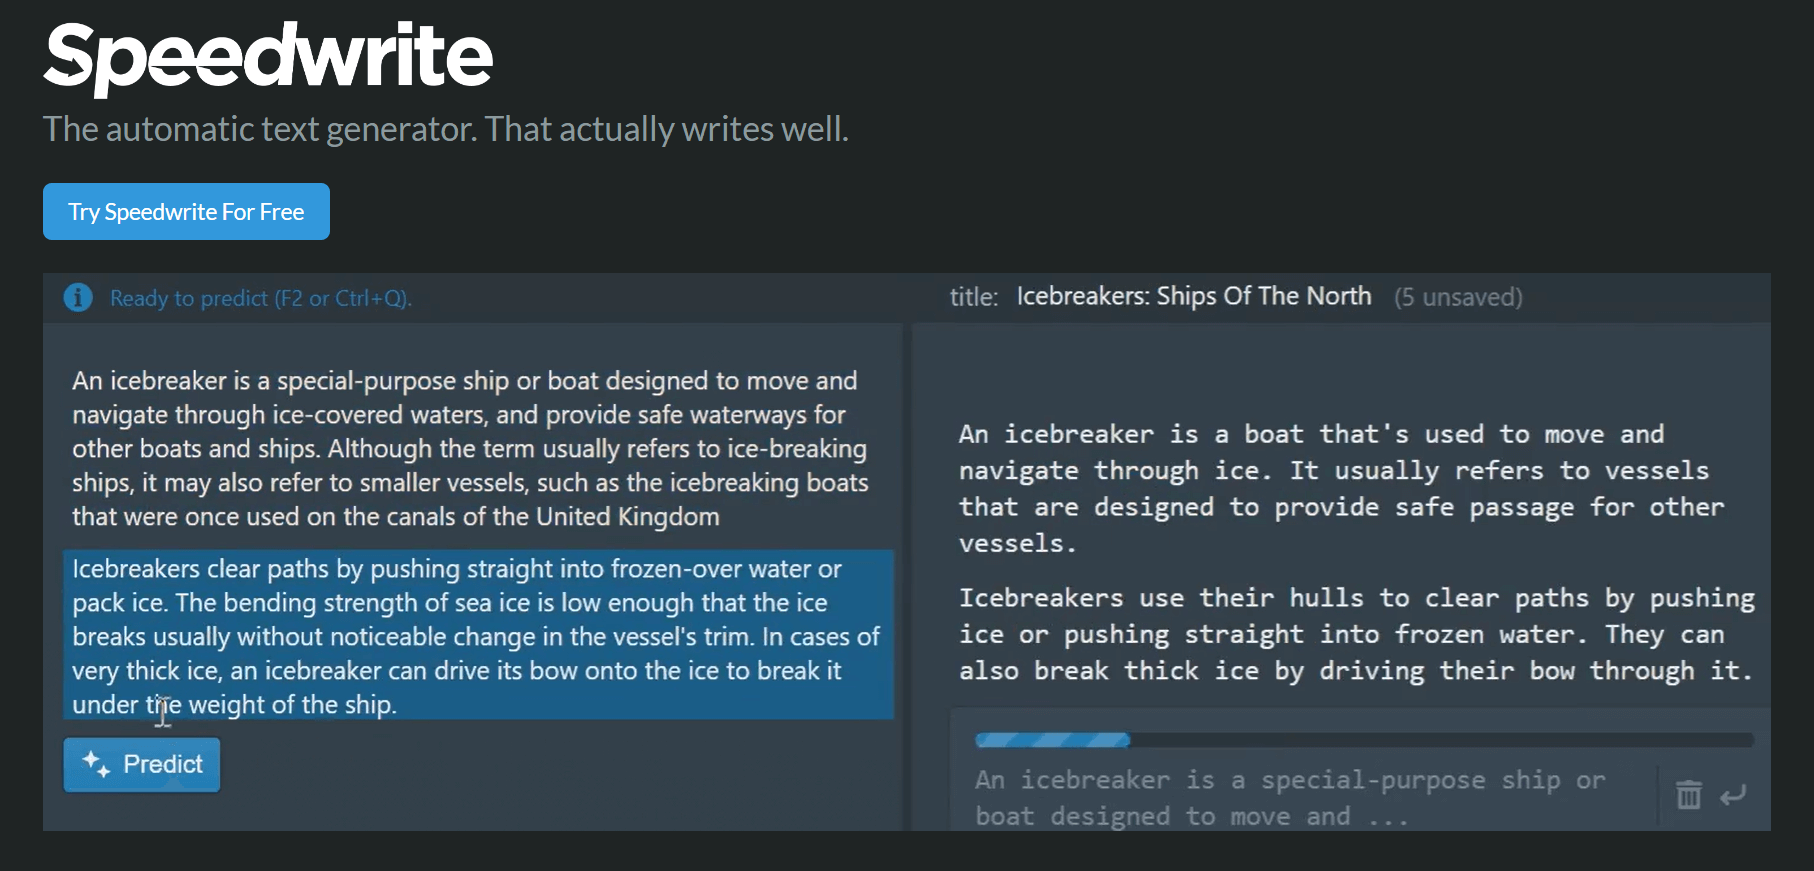The width and height of the screenshot is (1814, 871).
Task: Click the output paragraph 'Icebreakers use their hulls'
Action: tap(1355, 634)
